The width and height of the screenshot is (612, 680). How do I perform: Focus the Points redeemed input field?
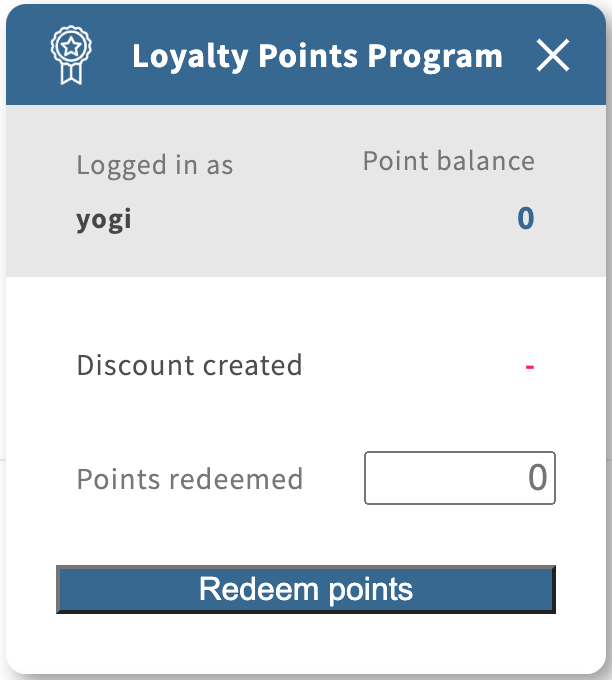(459, 478)
